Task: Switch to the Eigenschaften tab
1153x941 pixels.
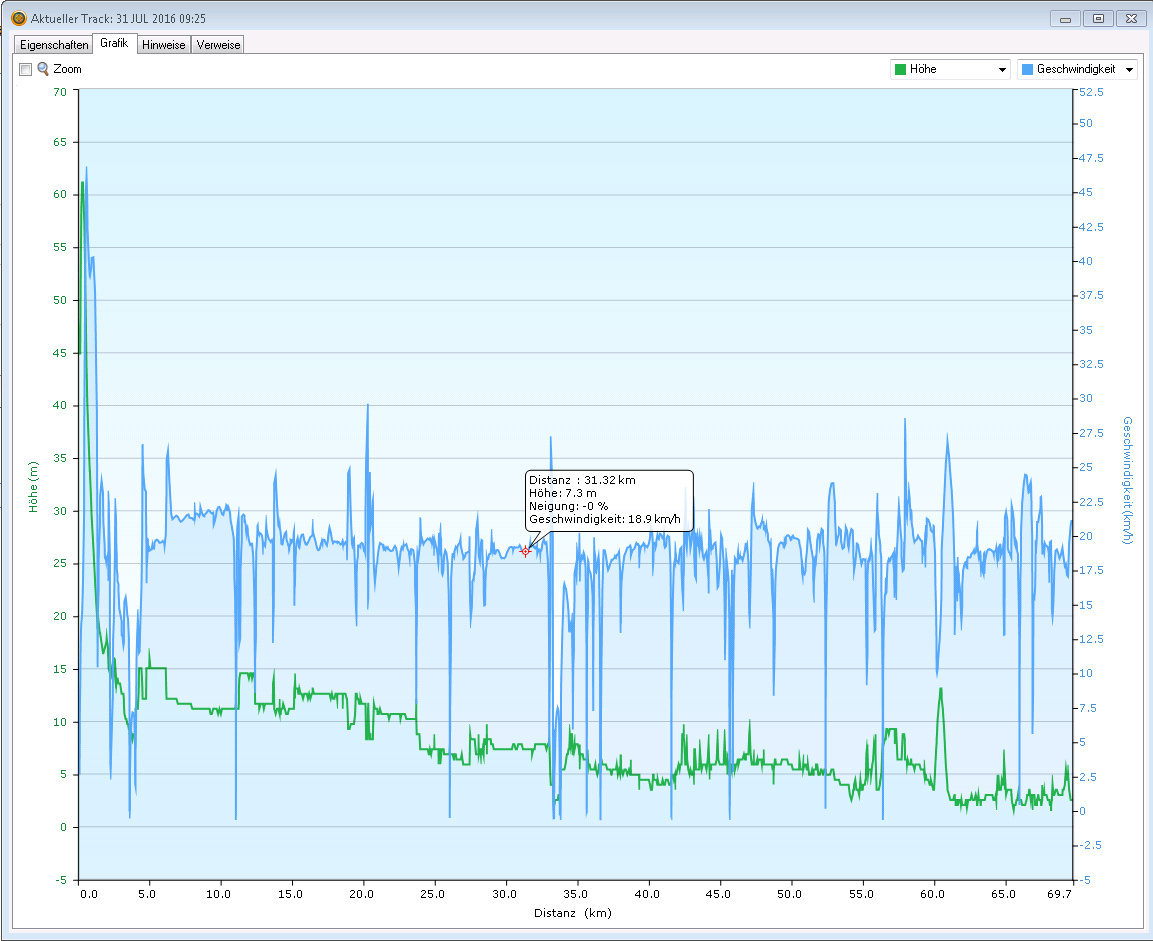Action: (54, 45)
